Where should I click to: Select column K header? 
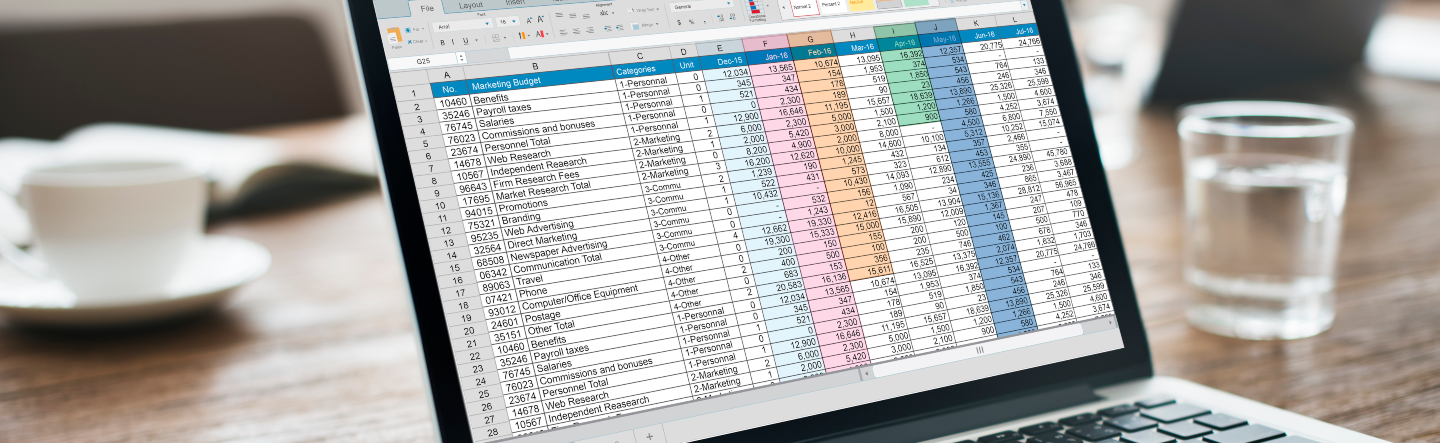click(974, 24)
